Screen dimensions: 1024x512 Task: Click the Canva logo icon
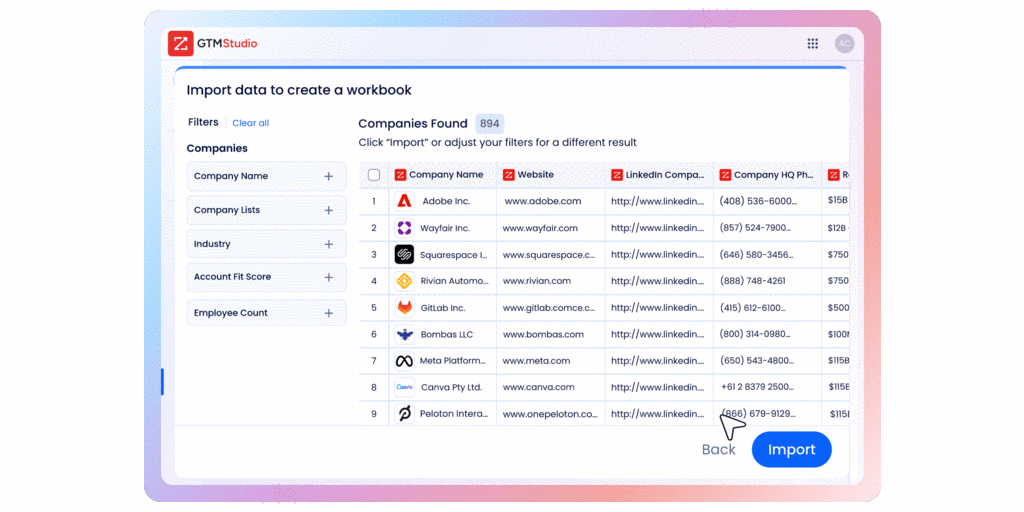click(404, 387)
